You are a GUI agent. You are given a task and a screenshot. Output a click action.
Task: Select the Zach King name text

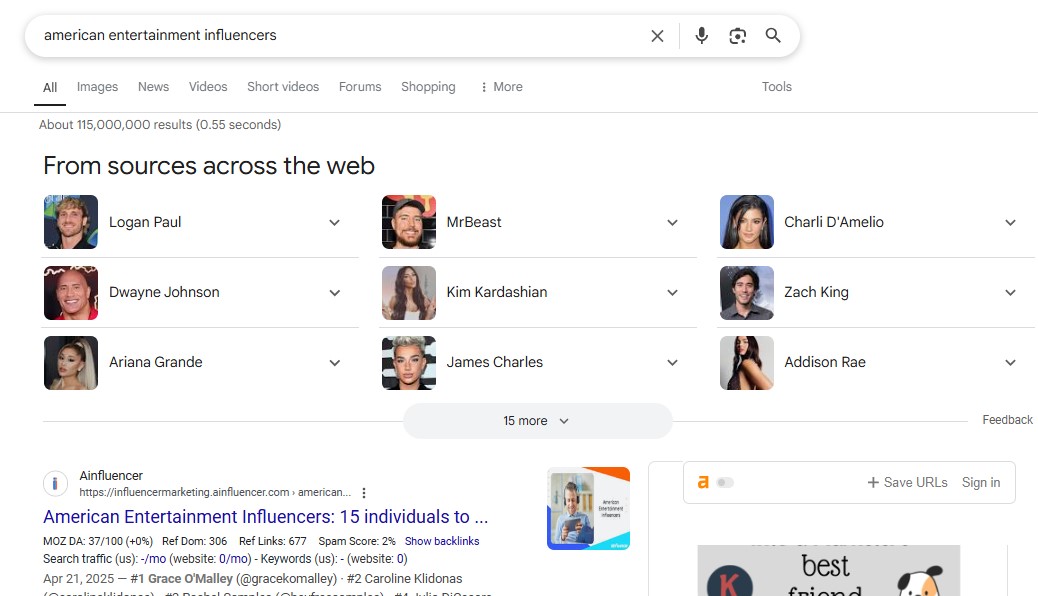click(x=816, y=293)
